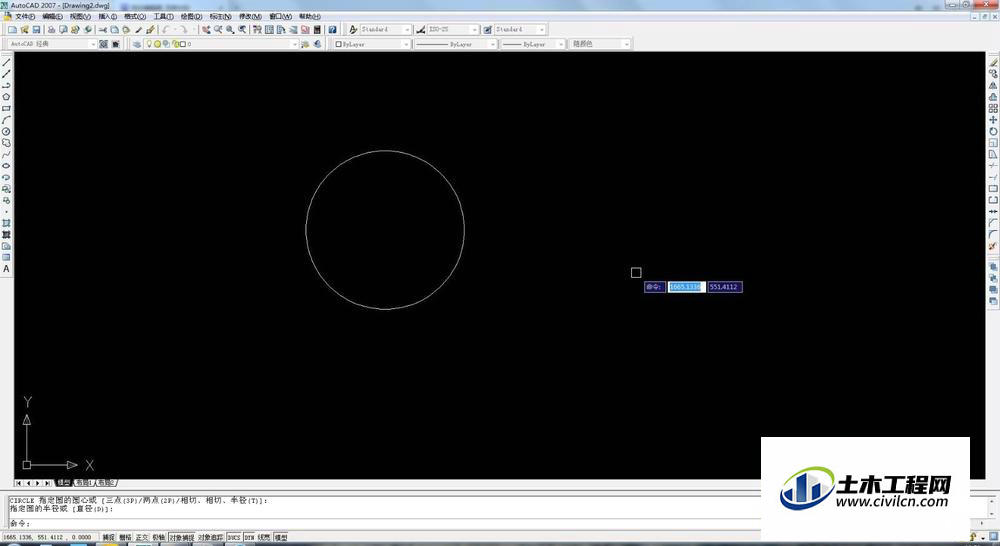Image resolution: width=1000 pixels, height=546 pixels.
Task: Open the 文件(F) menu
Action: point(25,17)
